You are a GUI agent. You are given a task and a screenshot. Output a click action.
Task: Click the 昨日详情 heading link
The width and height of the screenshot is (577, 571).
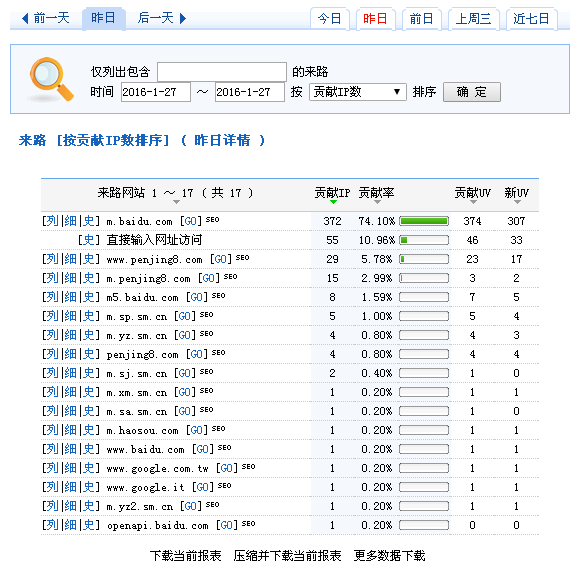click(222, 140)
